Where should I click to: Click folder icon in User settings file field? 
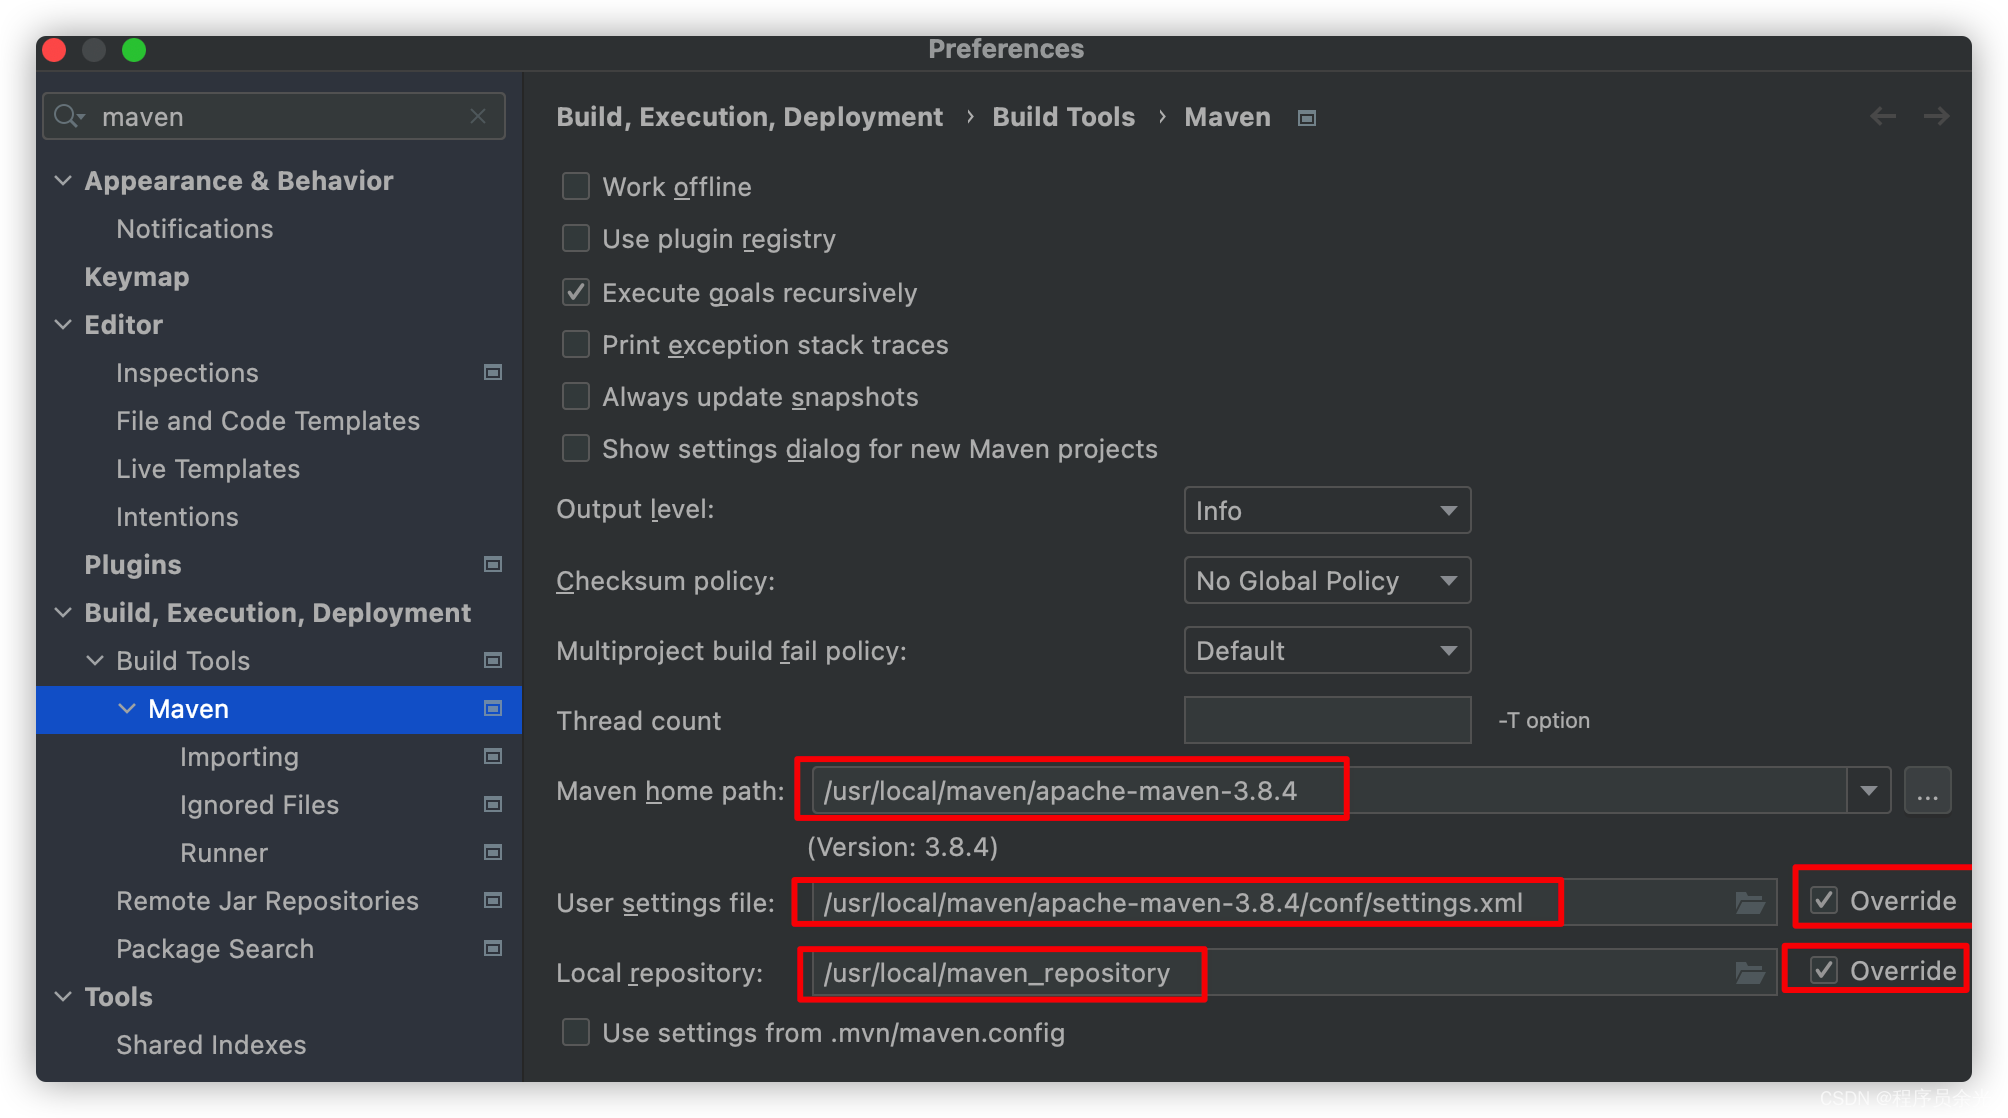(x=1749, y=903)
